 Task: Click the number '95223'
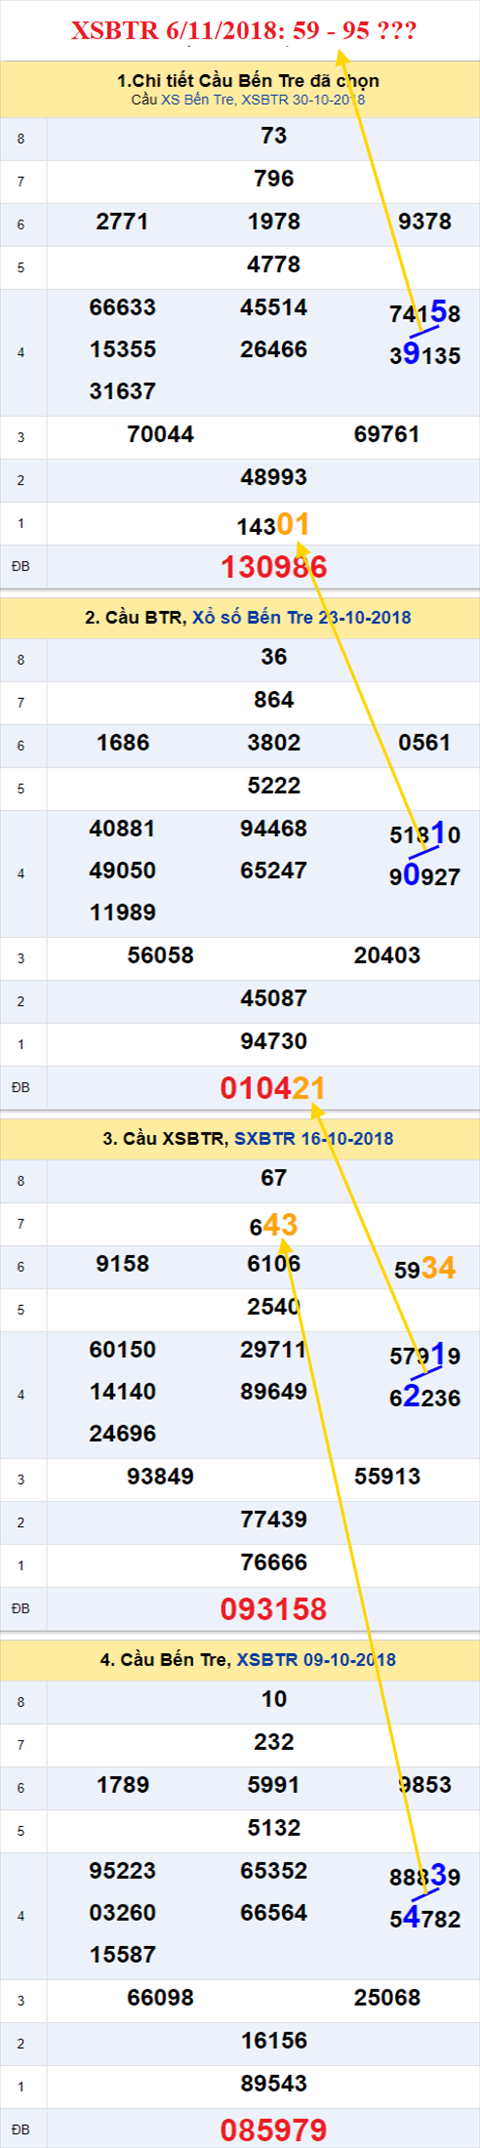pos(122,1871)
